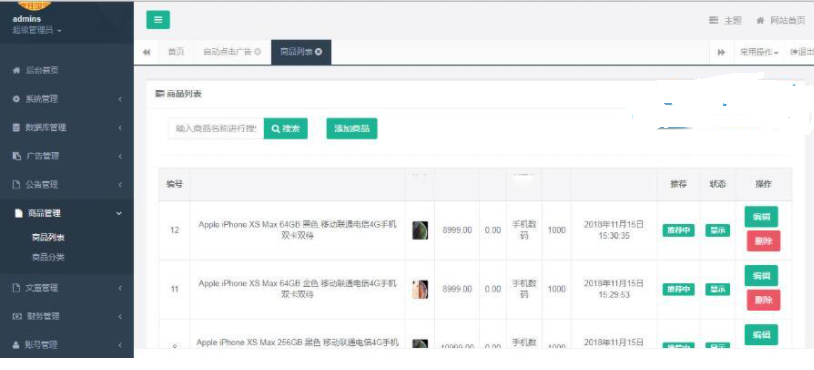Expand 广告管理 using its chevron
814x370 pixels.
[120, 156]
